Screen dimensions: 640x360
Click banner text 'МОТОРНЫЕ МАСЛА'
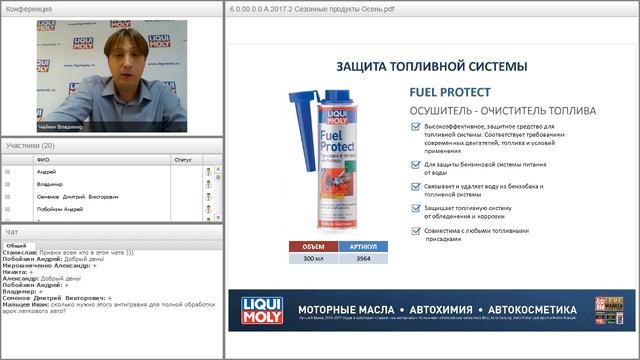[x=346, y=310]
